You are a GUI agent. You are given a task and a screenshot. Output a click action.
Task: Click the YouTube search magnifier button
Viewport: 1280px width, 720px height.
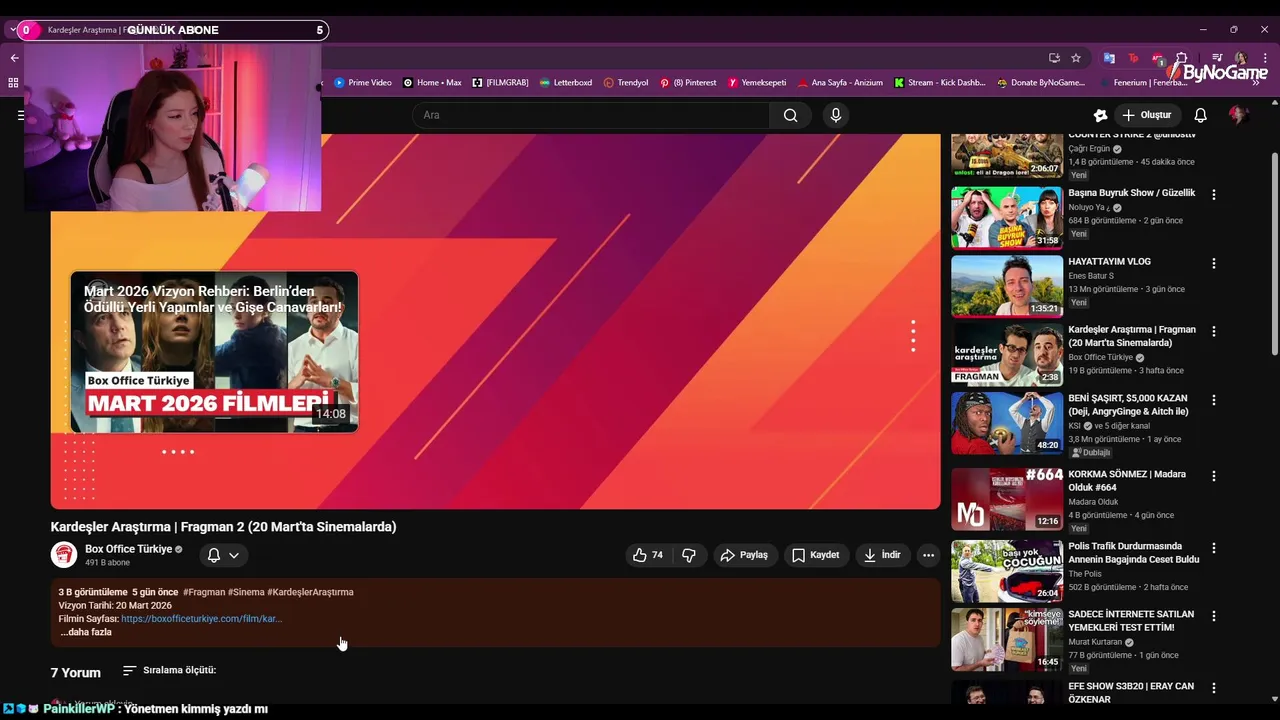[790, 115]
